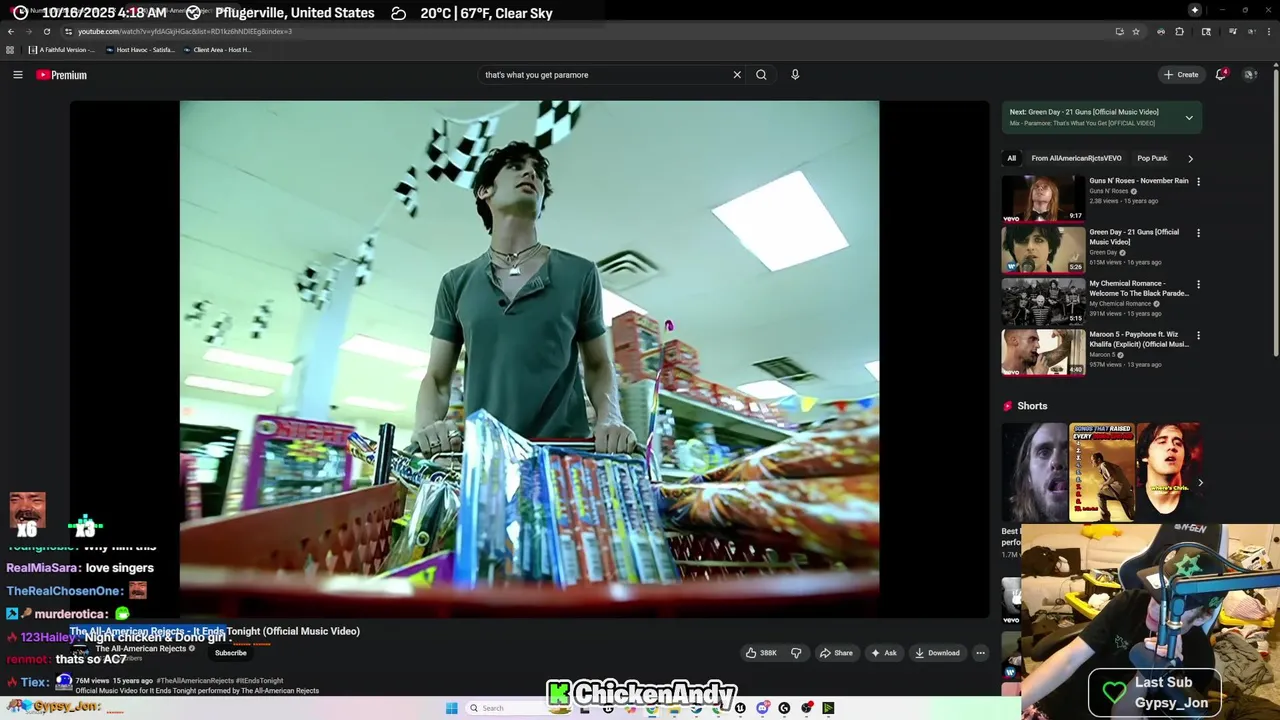Open the 'Client Area - Host H...' bookmark
Viewport: 1280px width, 720px height.
[x=217, y=50]
